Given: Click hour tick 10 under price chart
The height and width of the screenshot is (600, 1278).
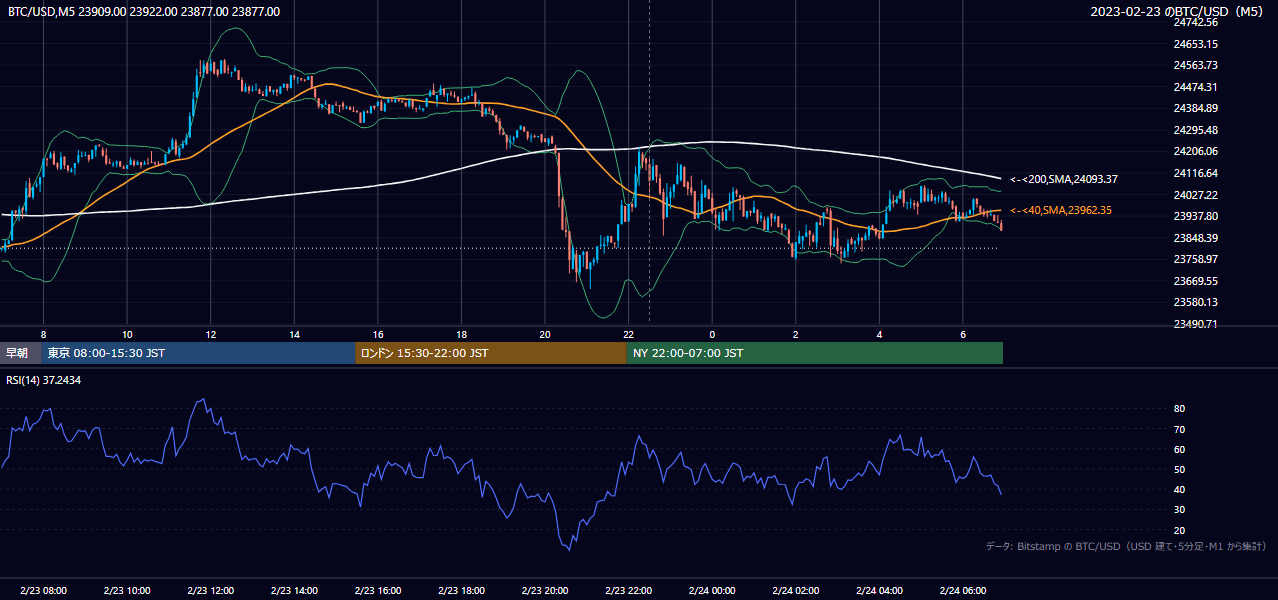Looking at the screenshot, I should [x=127, y=334].
